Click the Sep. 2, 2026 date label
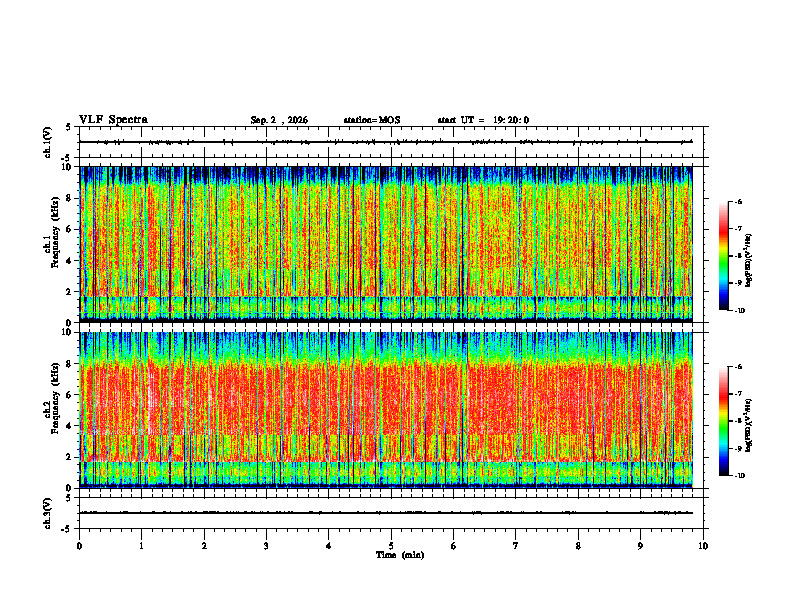The height and width of the screenshot is (612, 792). (279, 120)
